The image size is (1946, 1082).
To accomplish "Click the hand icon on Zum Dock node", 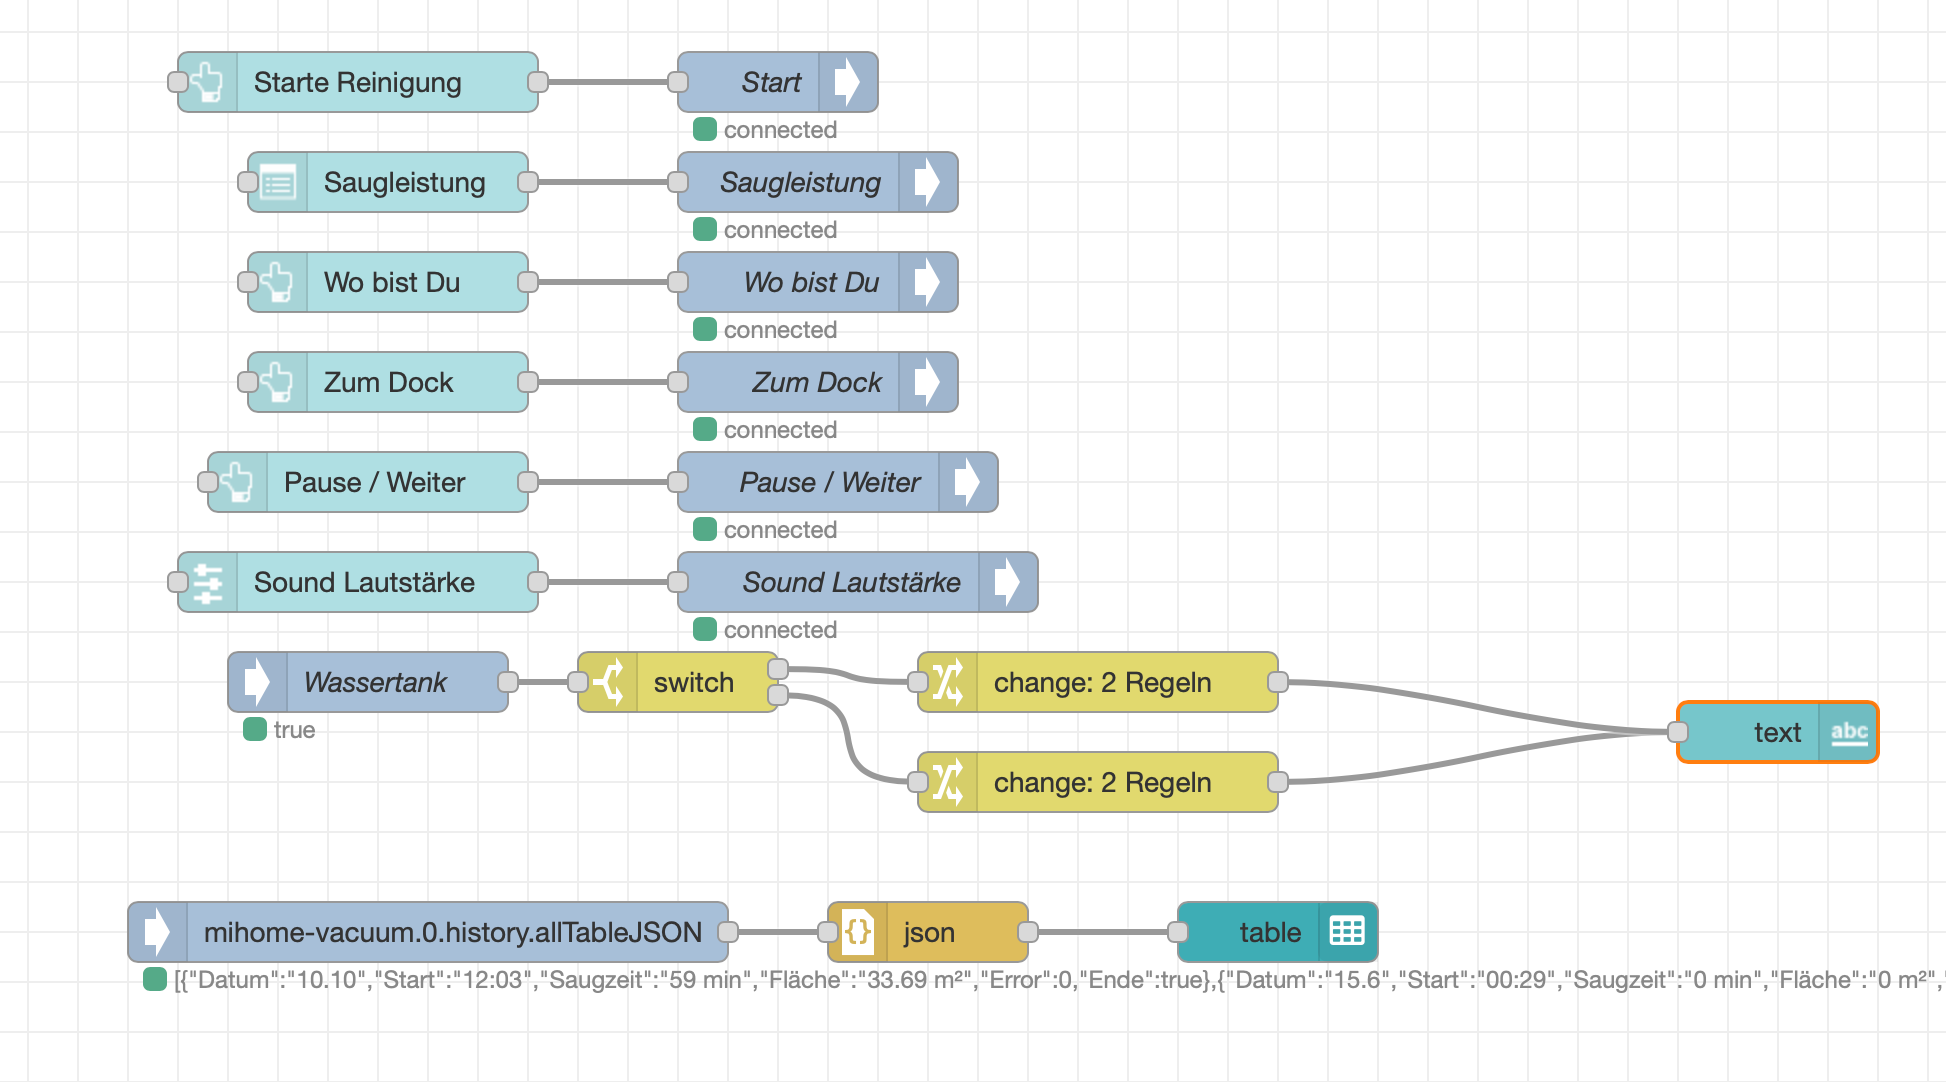I will coord(278,382).
